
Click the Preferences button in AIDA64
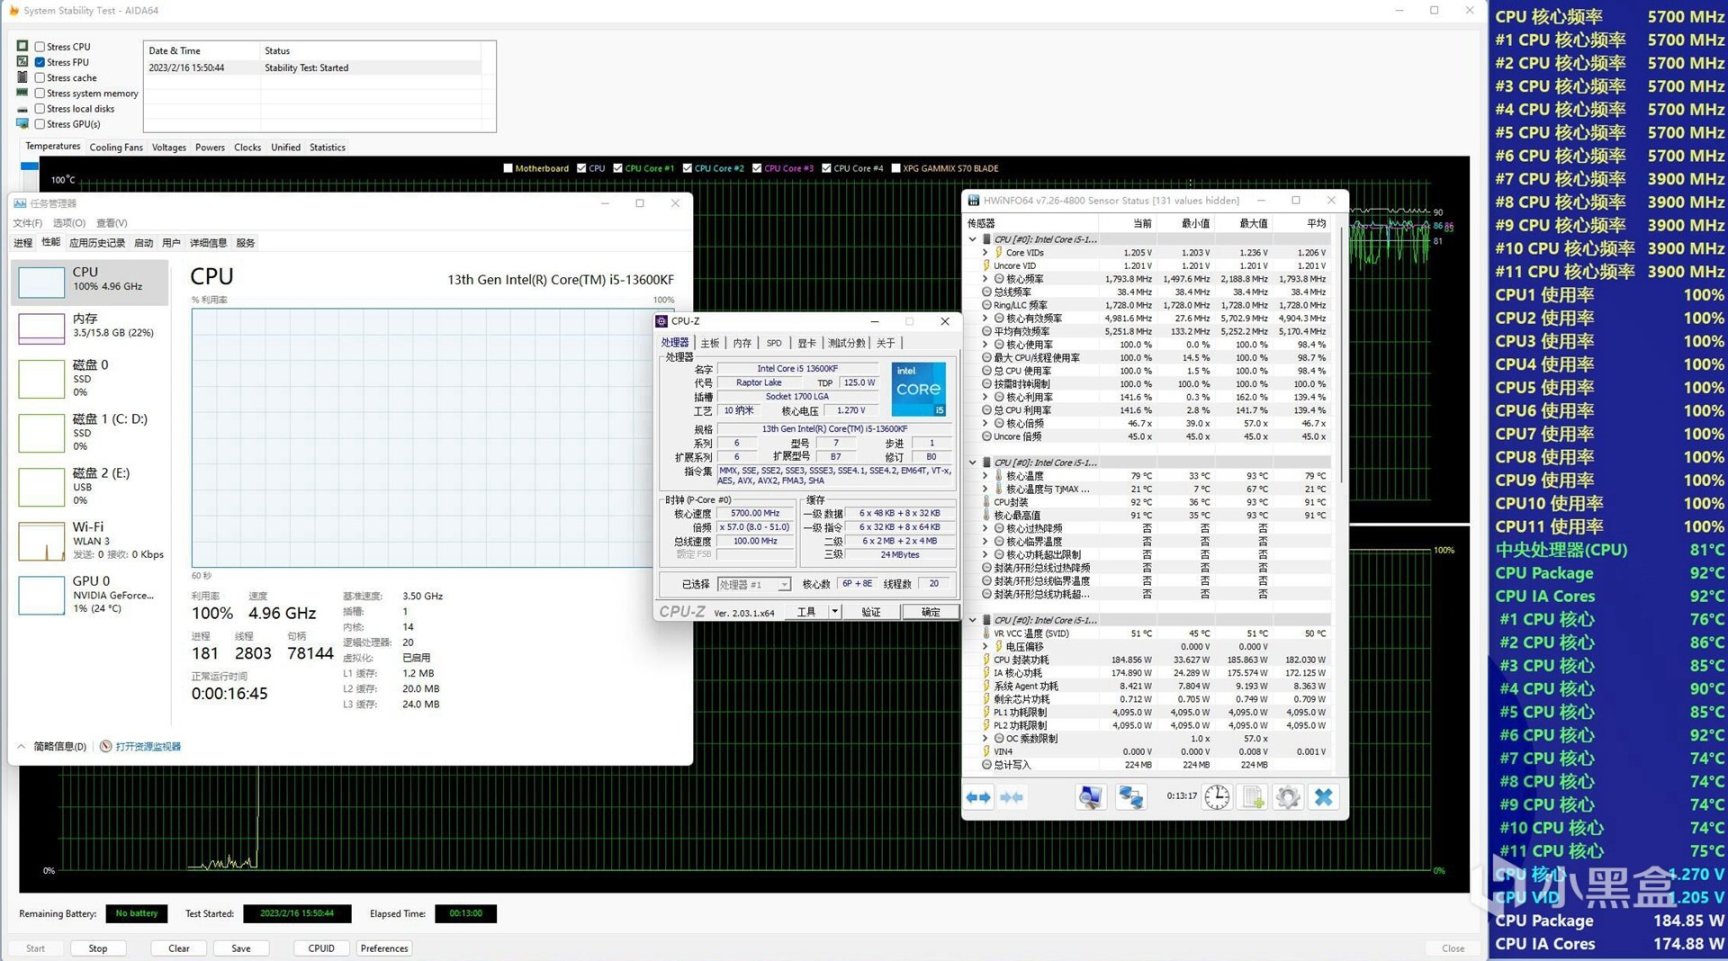pos(384,948)
